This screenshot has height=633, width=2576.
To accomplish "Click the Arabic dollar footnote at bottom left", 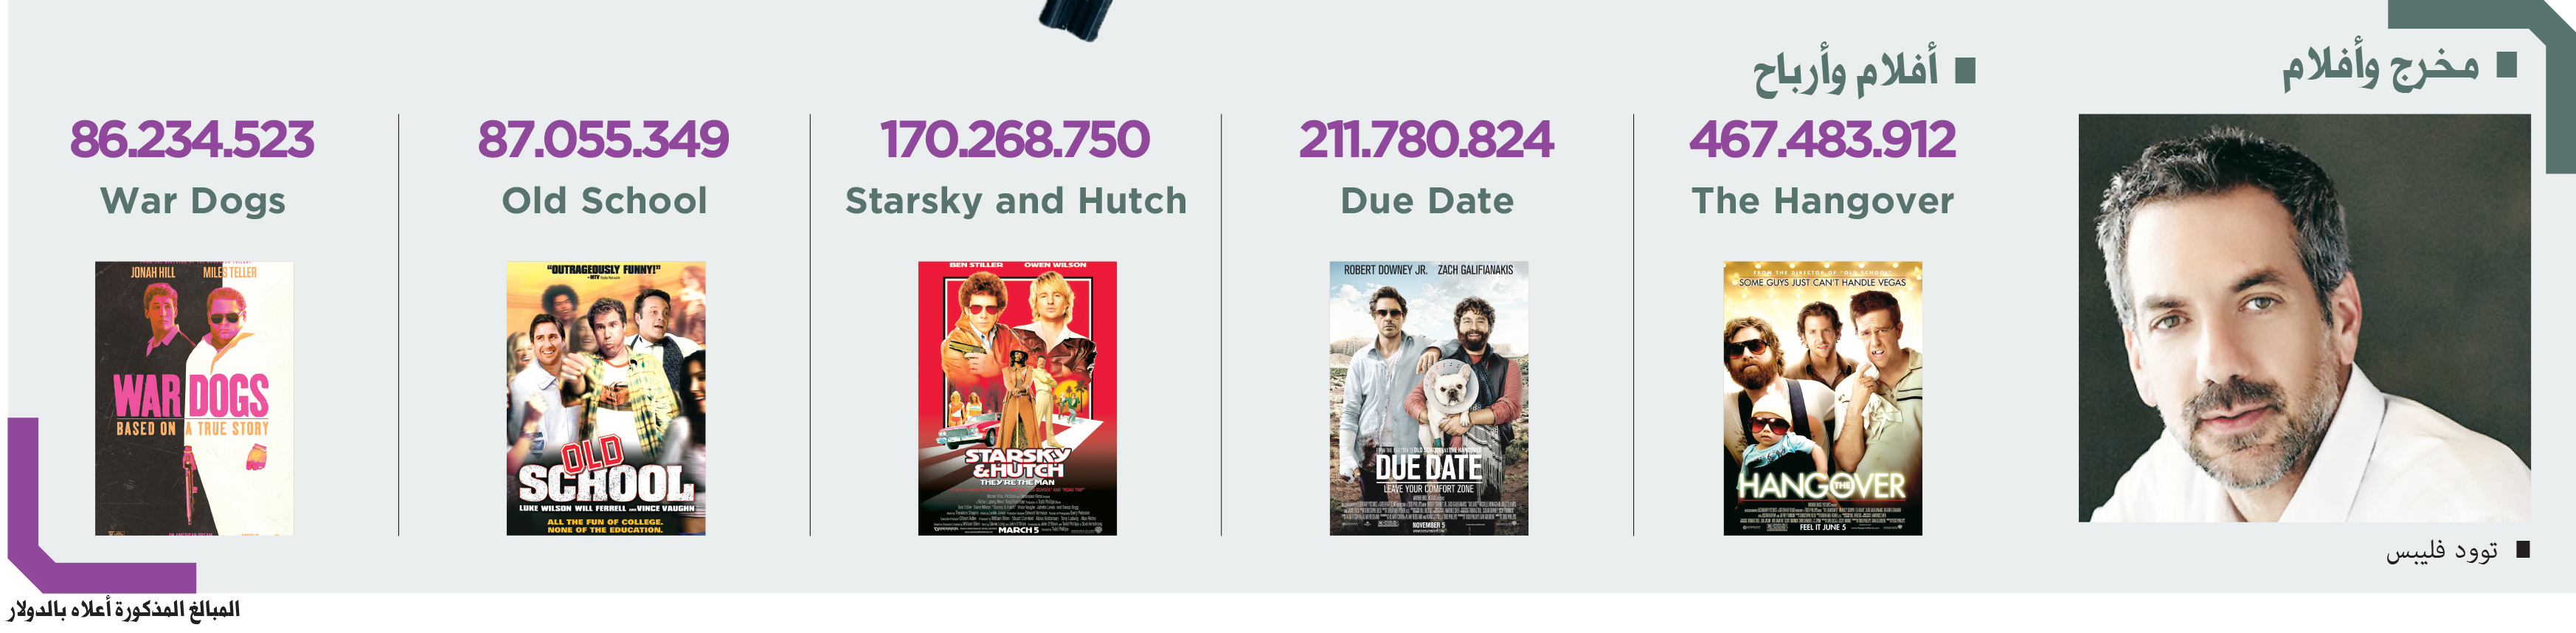I will (125, 609).
